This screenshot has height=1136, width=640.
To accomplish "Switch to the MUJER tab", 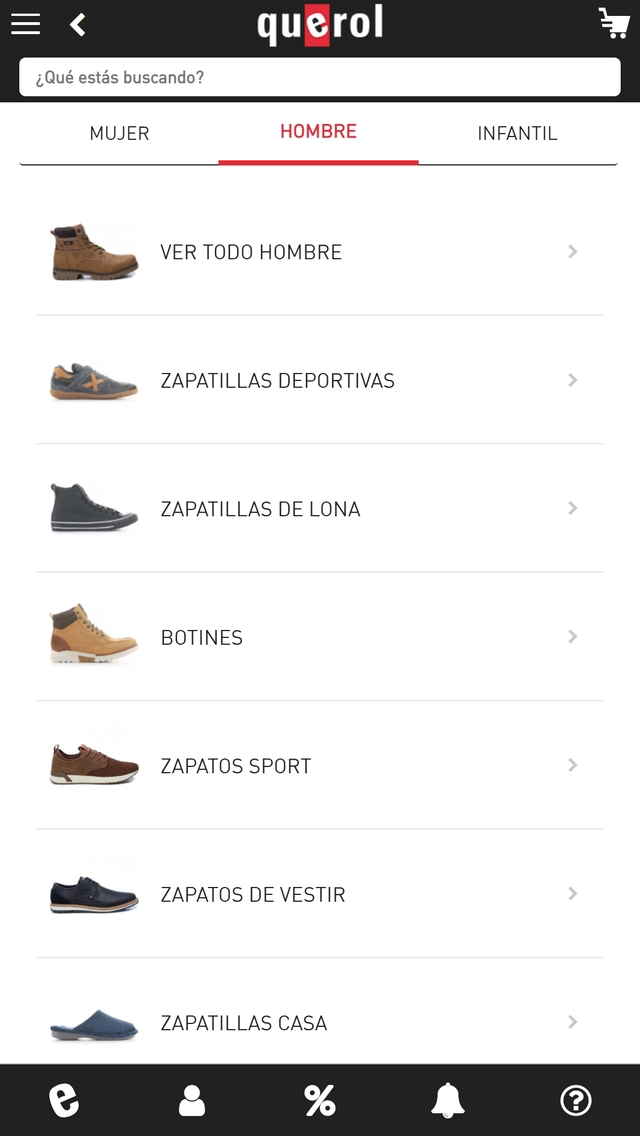I will [x=119, y=133].
